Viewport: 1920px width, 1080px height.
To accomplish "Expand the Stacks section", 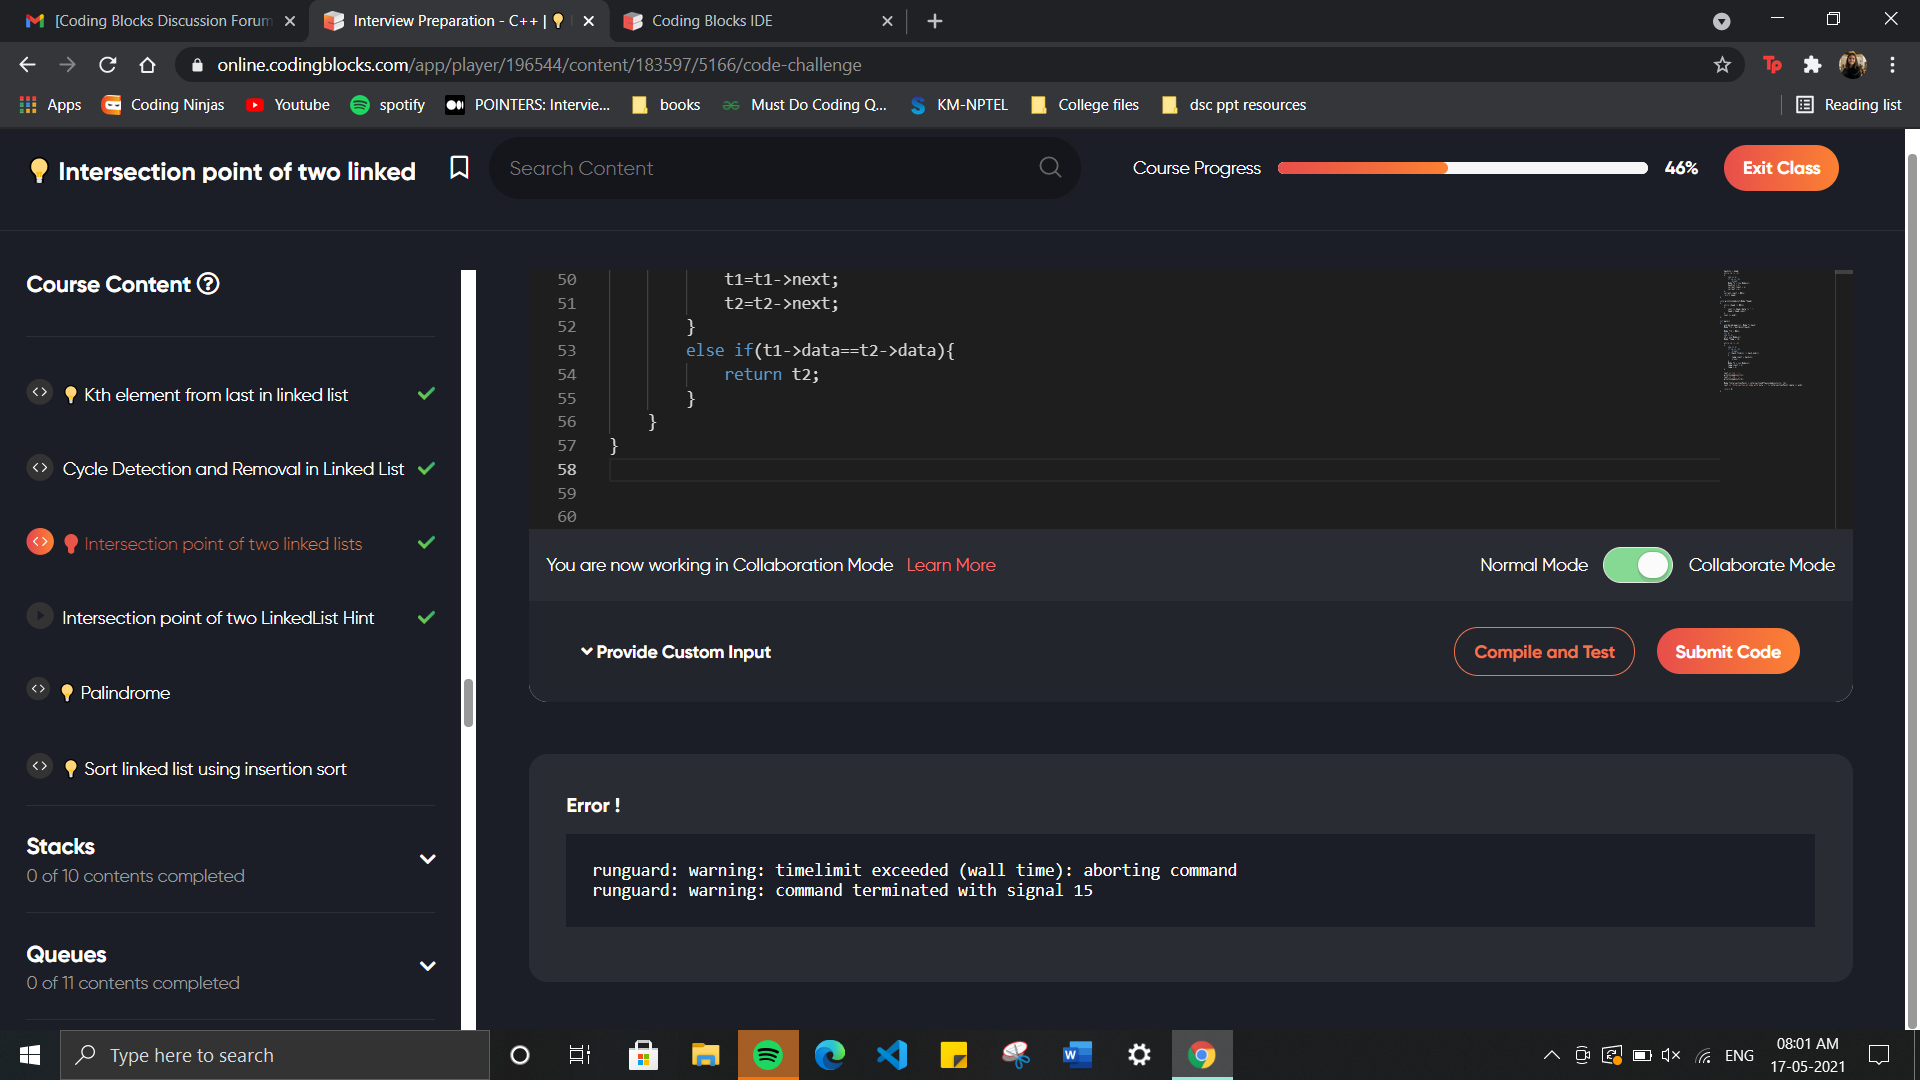I will pos(427,860).
